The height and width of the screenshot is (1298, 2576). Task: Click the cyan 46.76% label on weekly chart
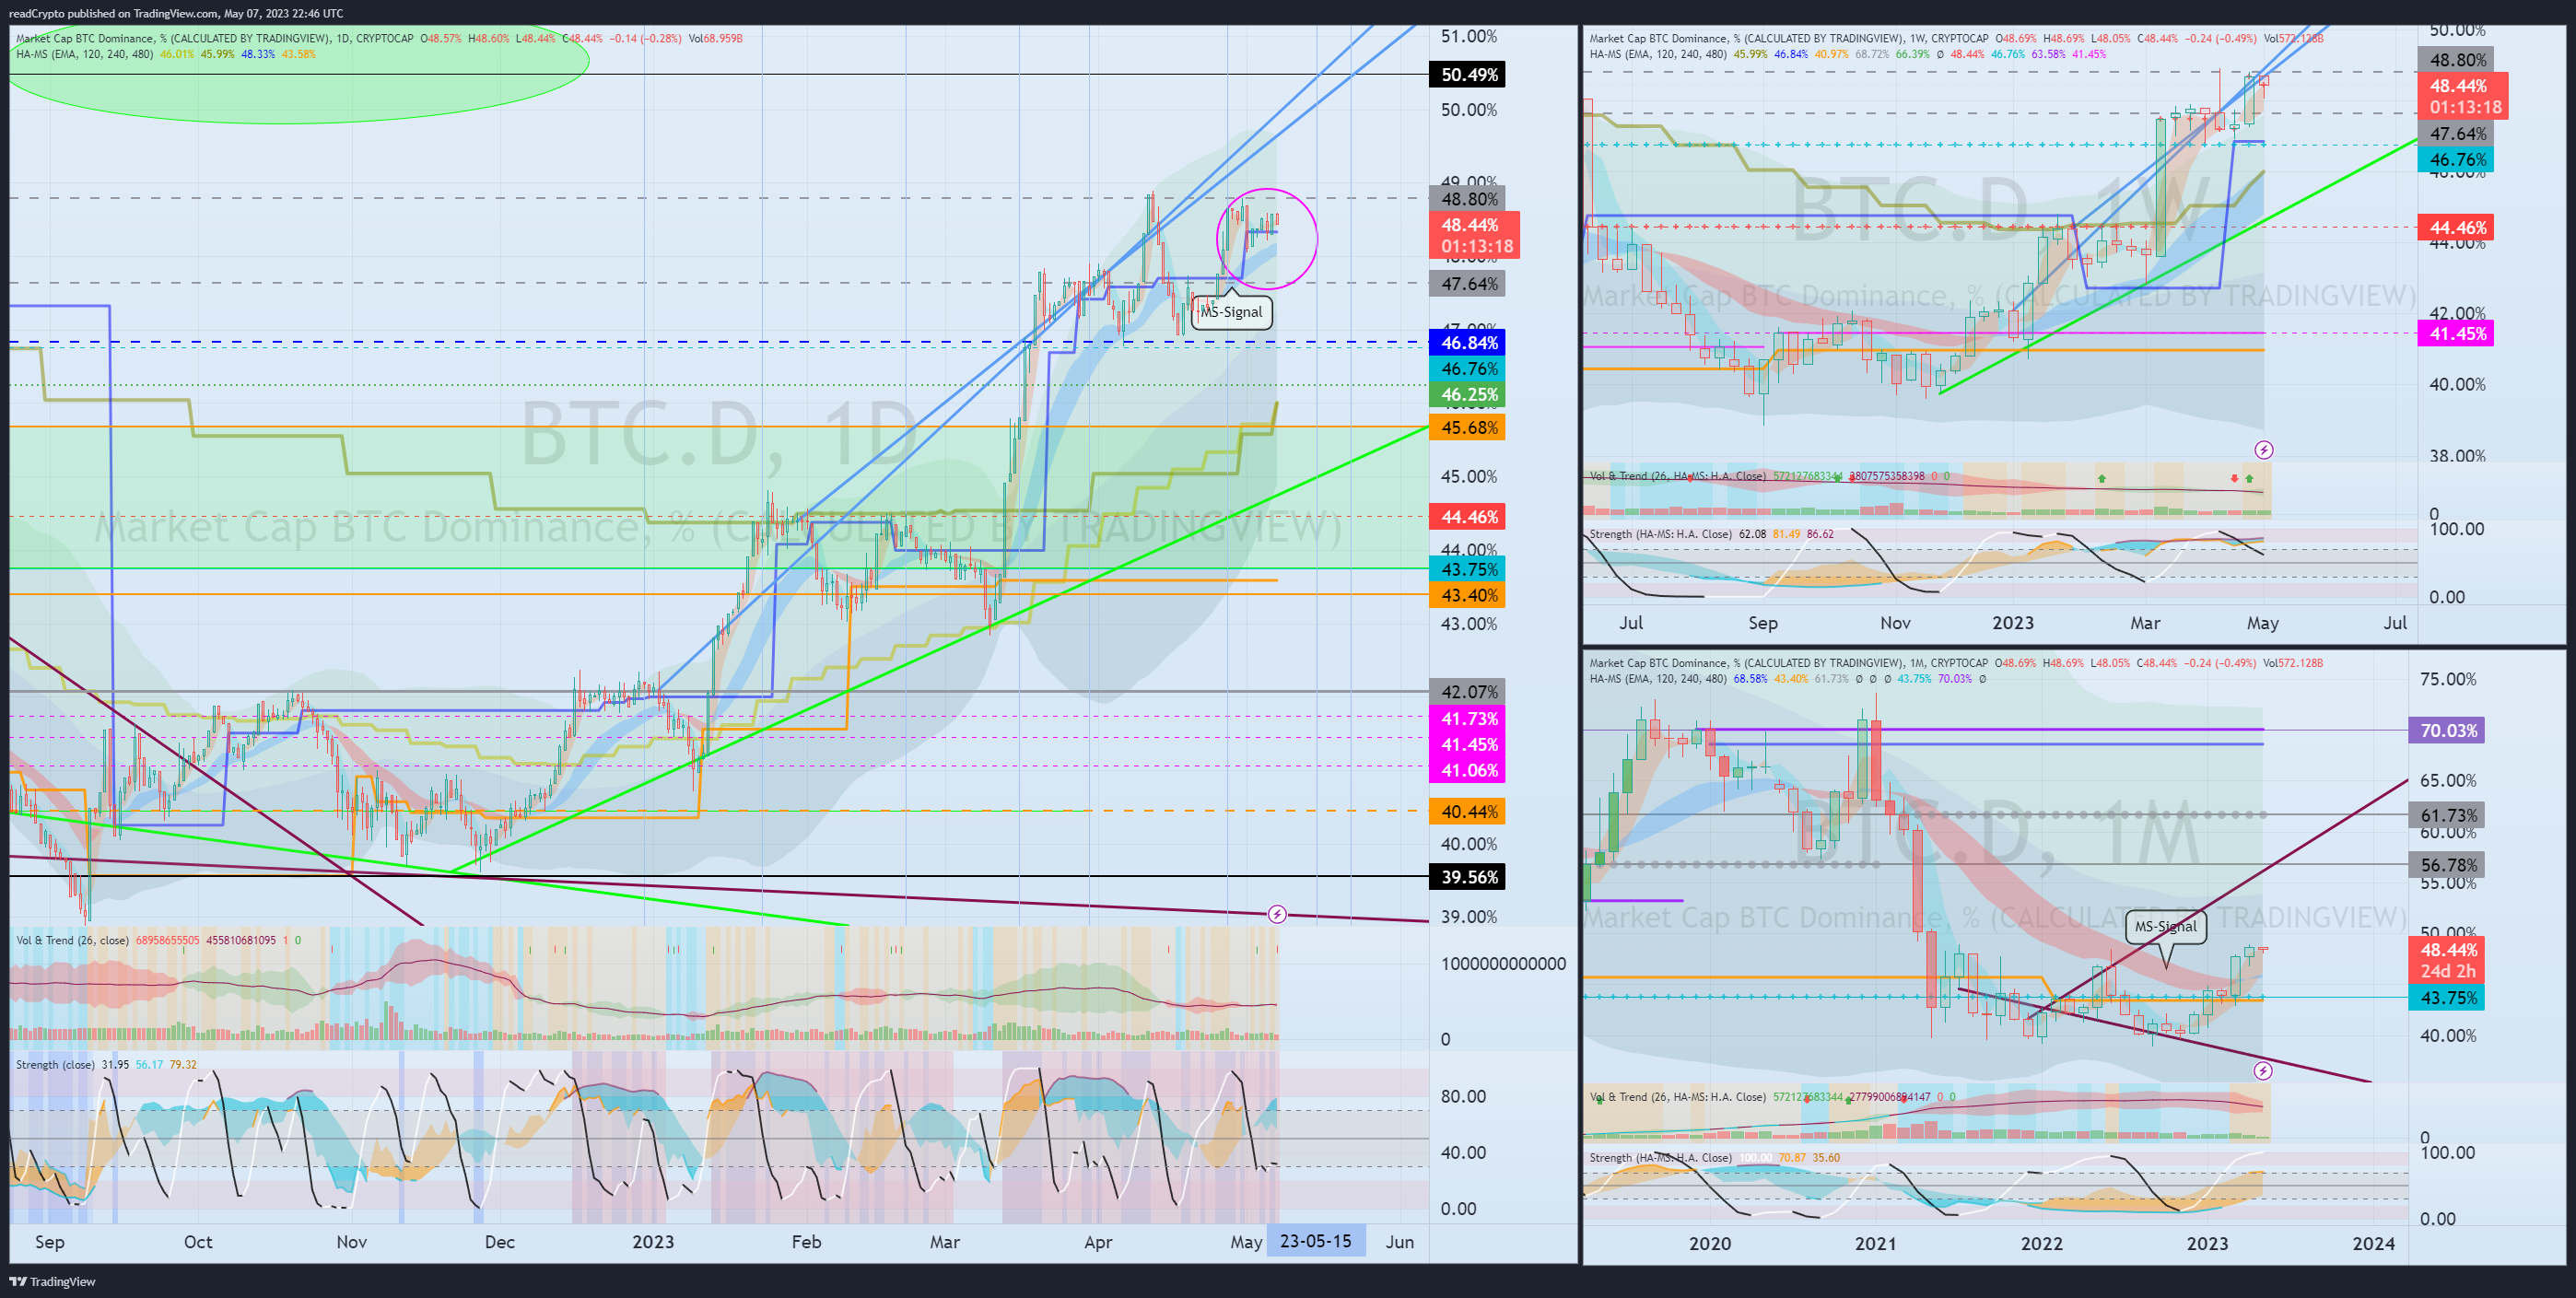pyautogui.click(x=2456, y=160)
